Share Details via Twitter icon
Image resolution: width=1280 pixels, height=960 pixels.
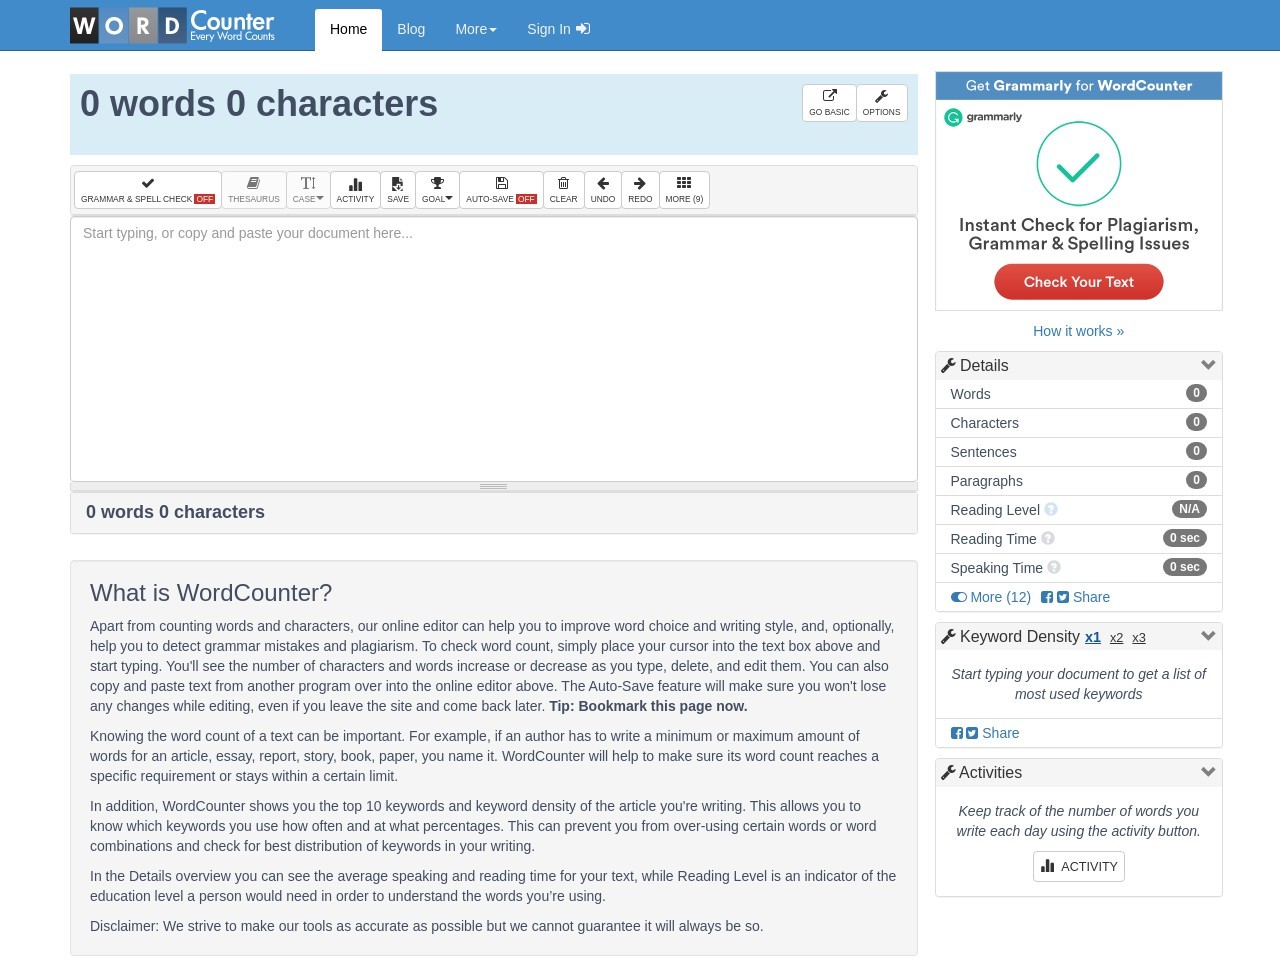click(1062, 597)
